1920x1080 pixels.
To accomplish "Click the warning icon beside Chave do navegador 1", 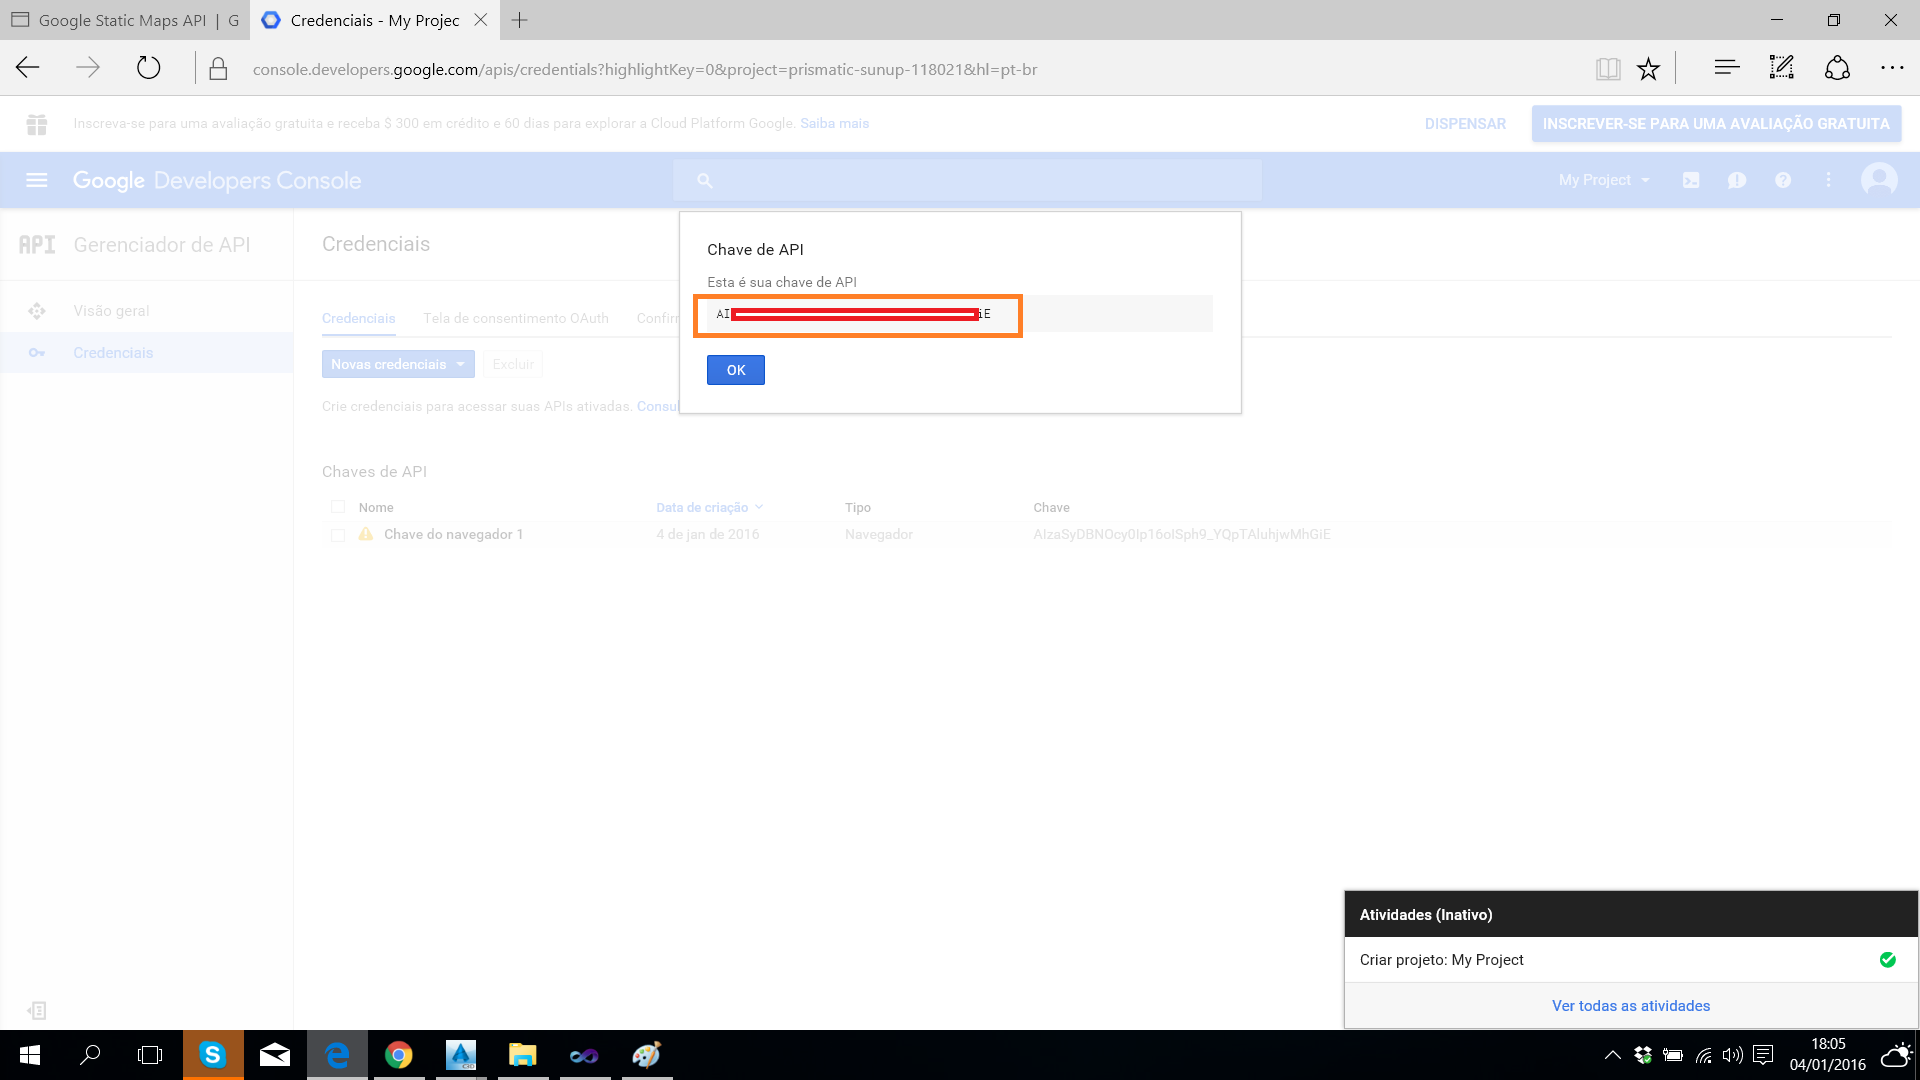I will point(366,534).
